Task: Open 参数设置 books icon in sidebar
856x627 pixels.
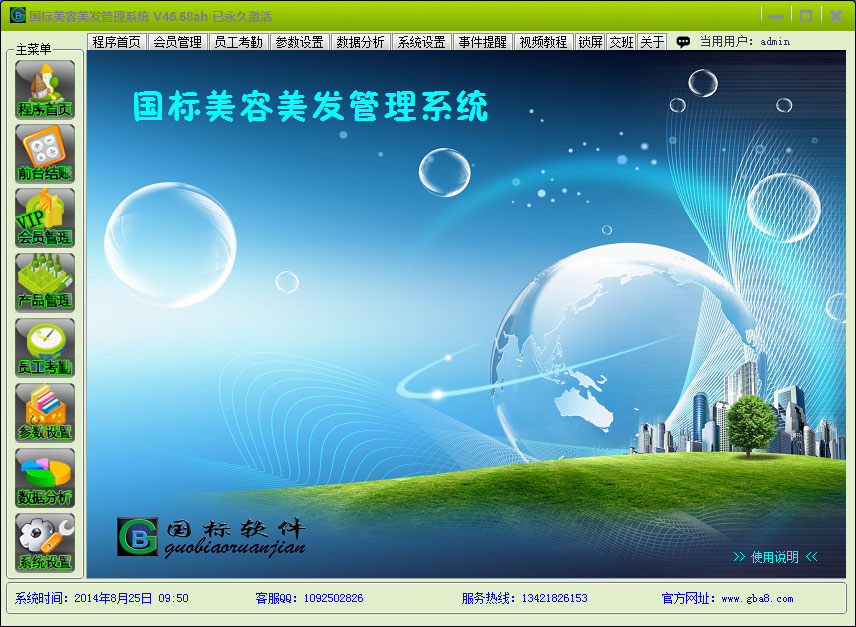Action: click(45, 413)
